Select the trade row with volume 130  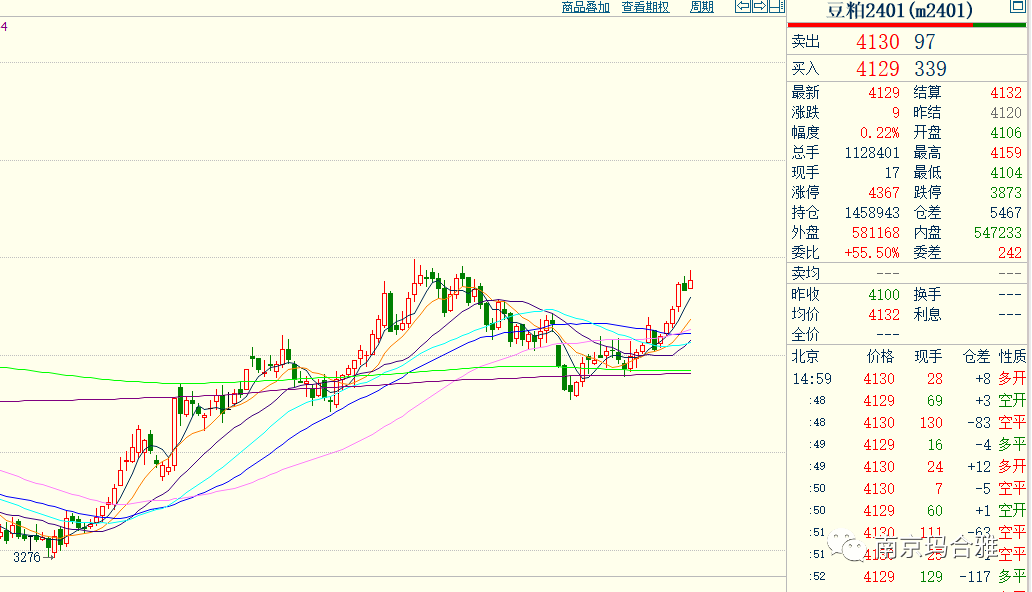(909, 423)
